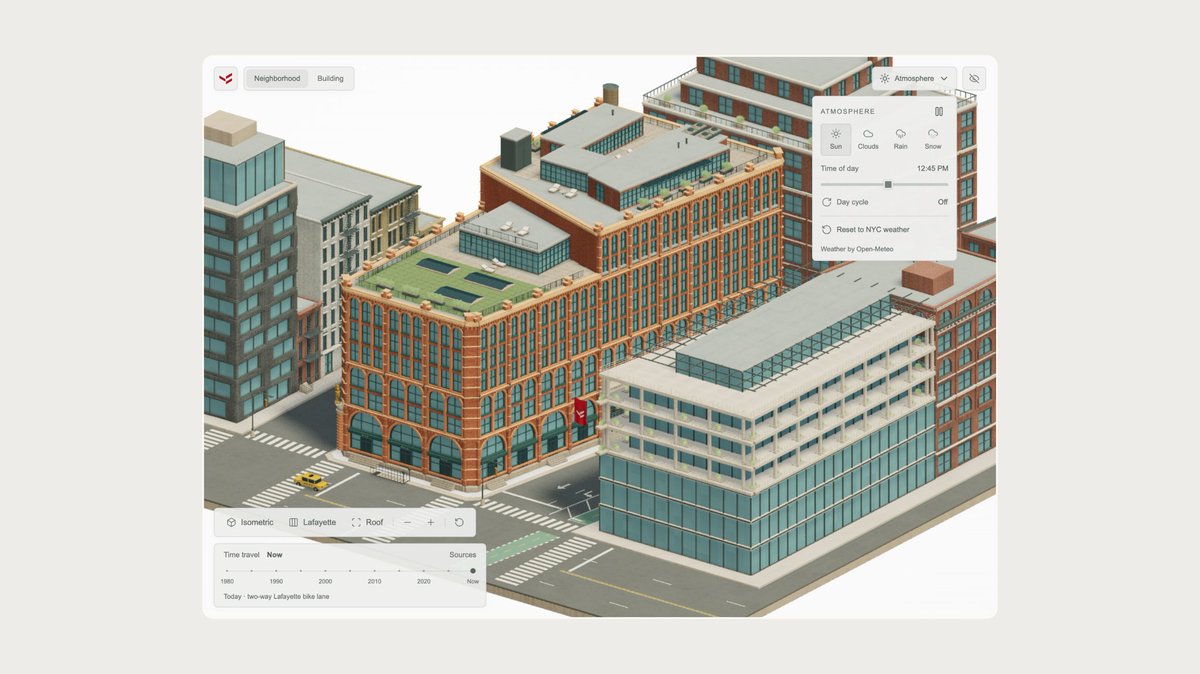1200x674 pixels.
Task: Select Rain weather
Action: pos(901,139)
